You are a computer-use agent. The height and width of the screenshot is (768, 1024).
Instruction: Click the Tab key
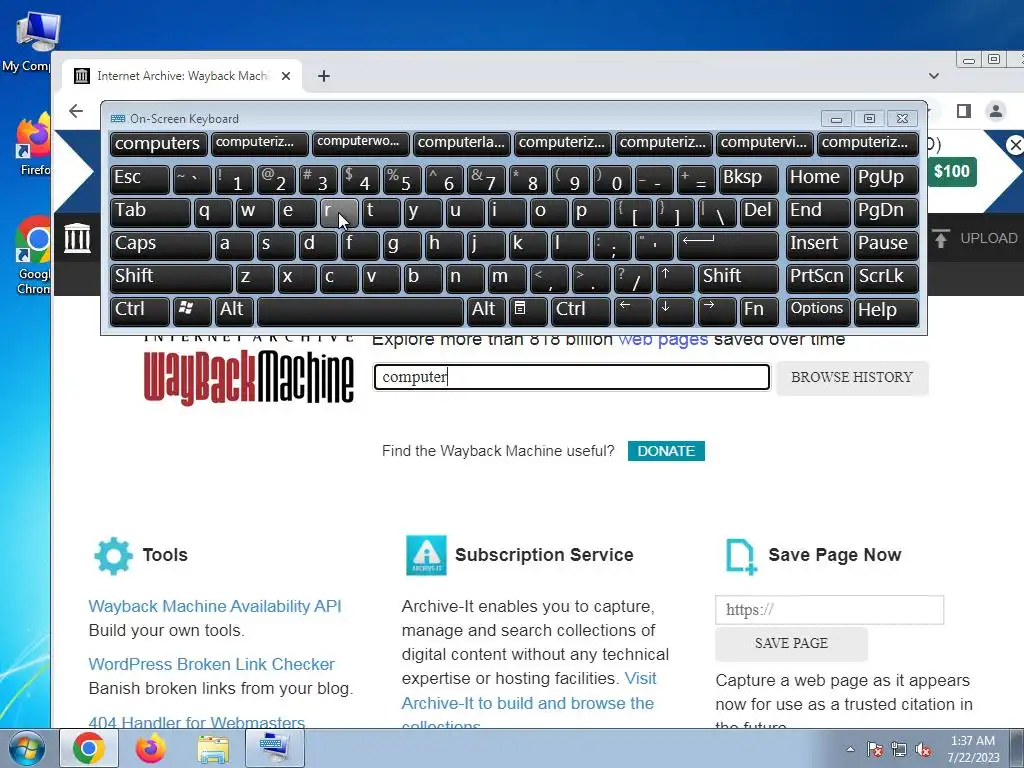click(x=150, y=212)
